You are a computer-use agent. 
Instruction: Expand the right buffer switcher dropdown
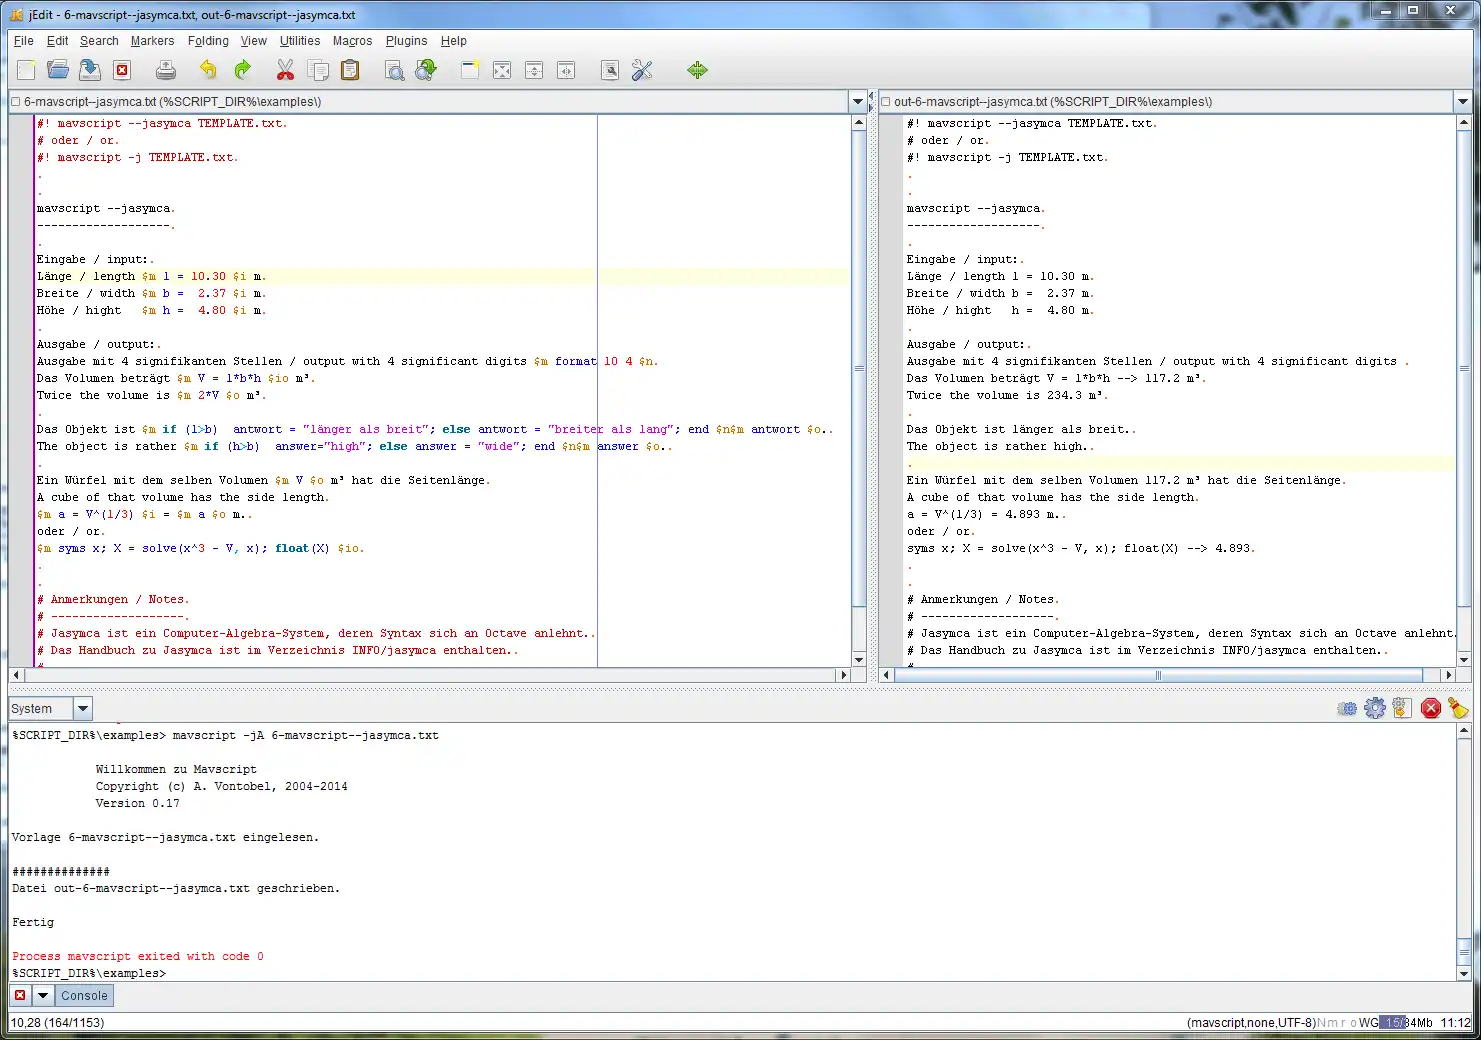[1462, 101]
